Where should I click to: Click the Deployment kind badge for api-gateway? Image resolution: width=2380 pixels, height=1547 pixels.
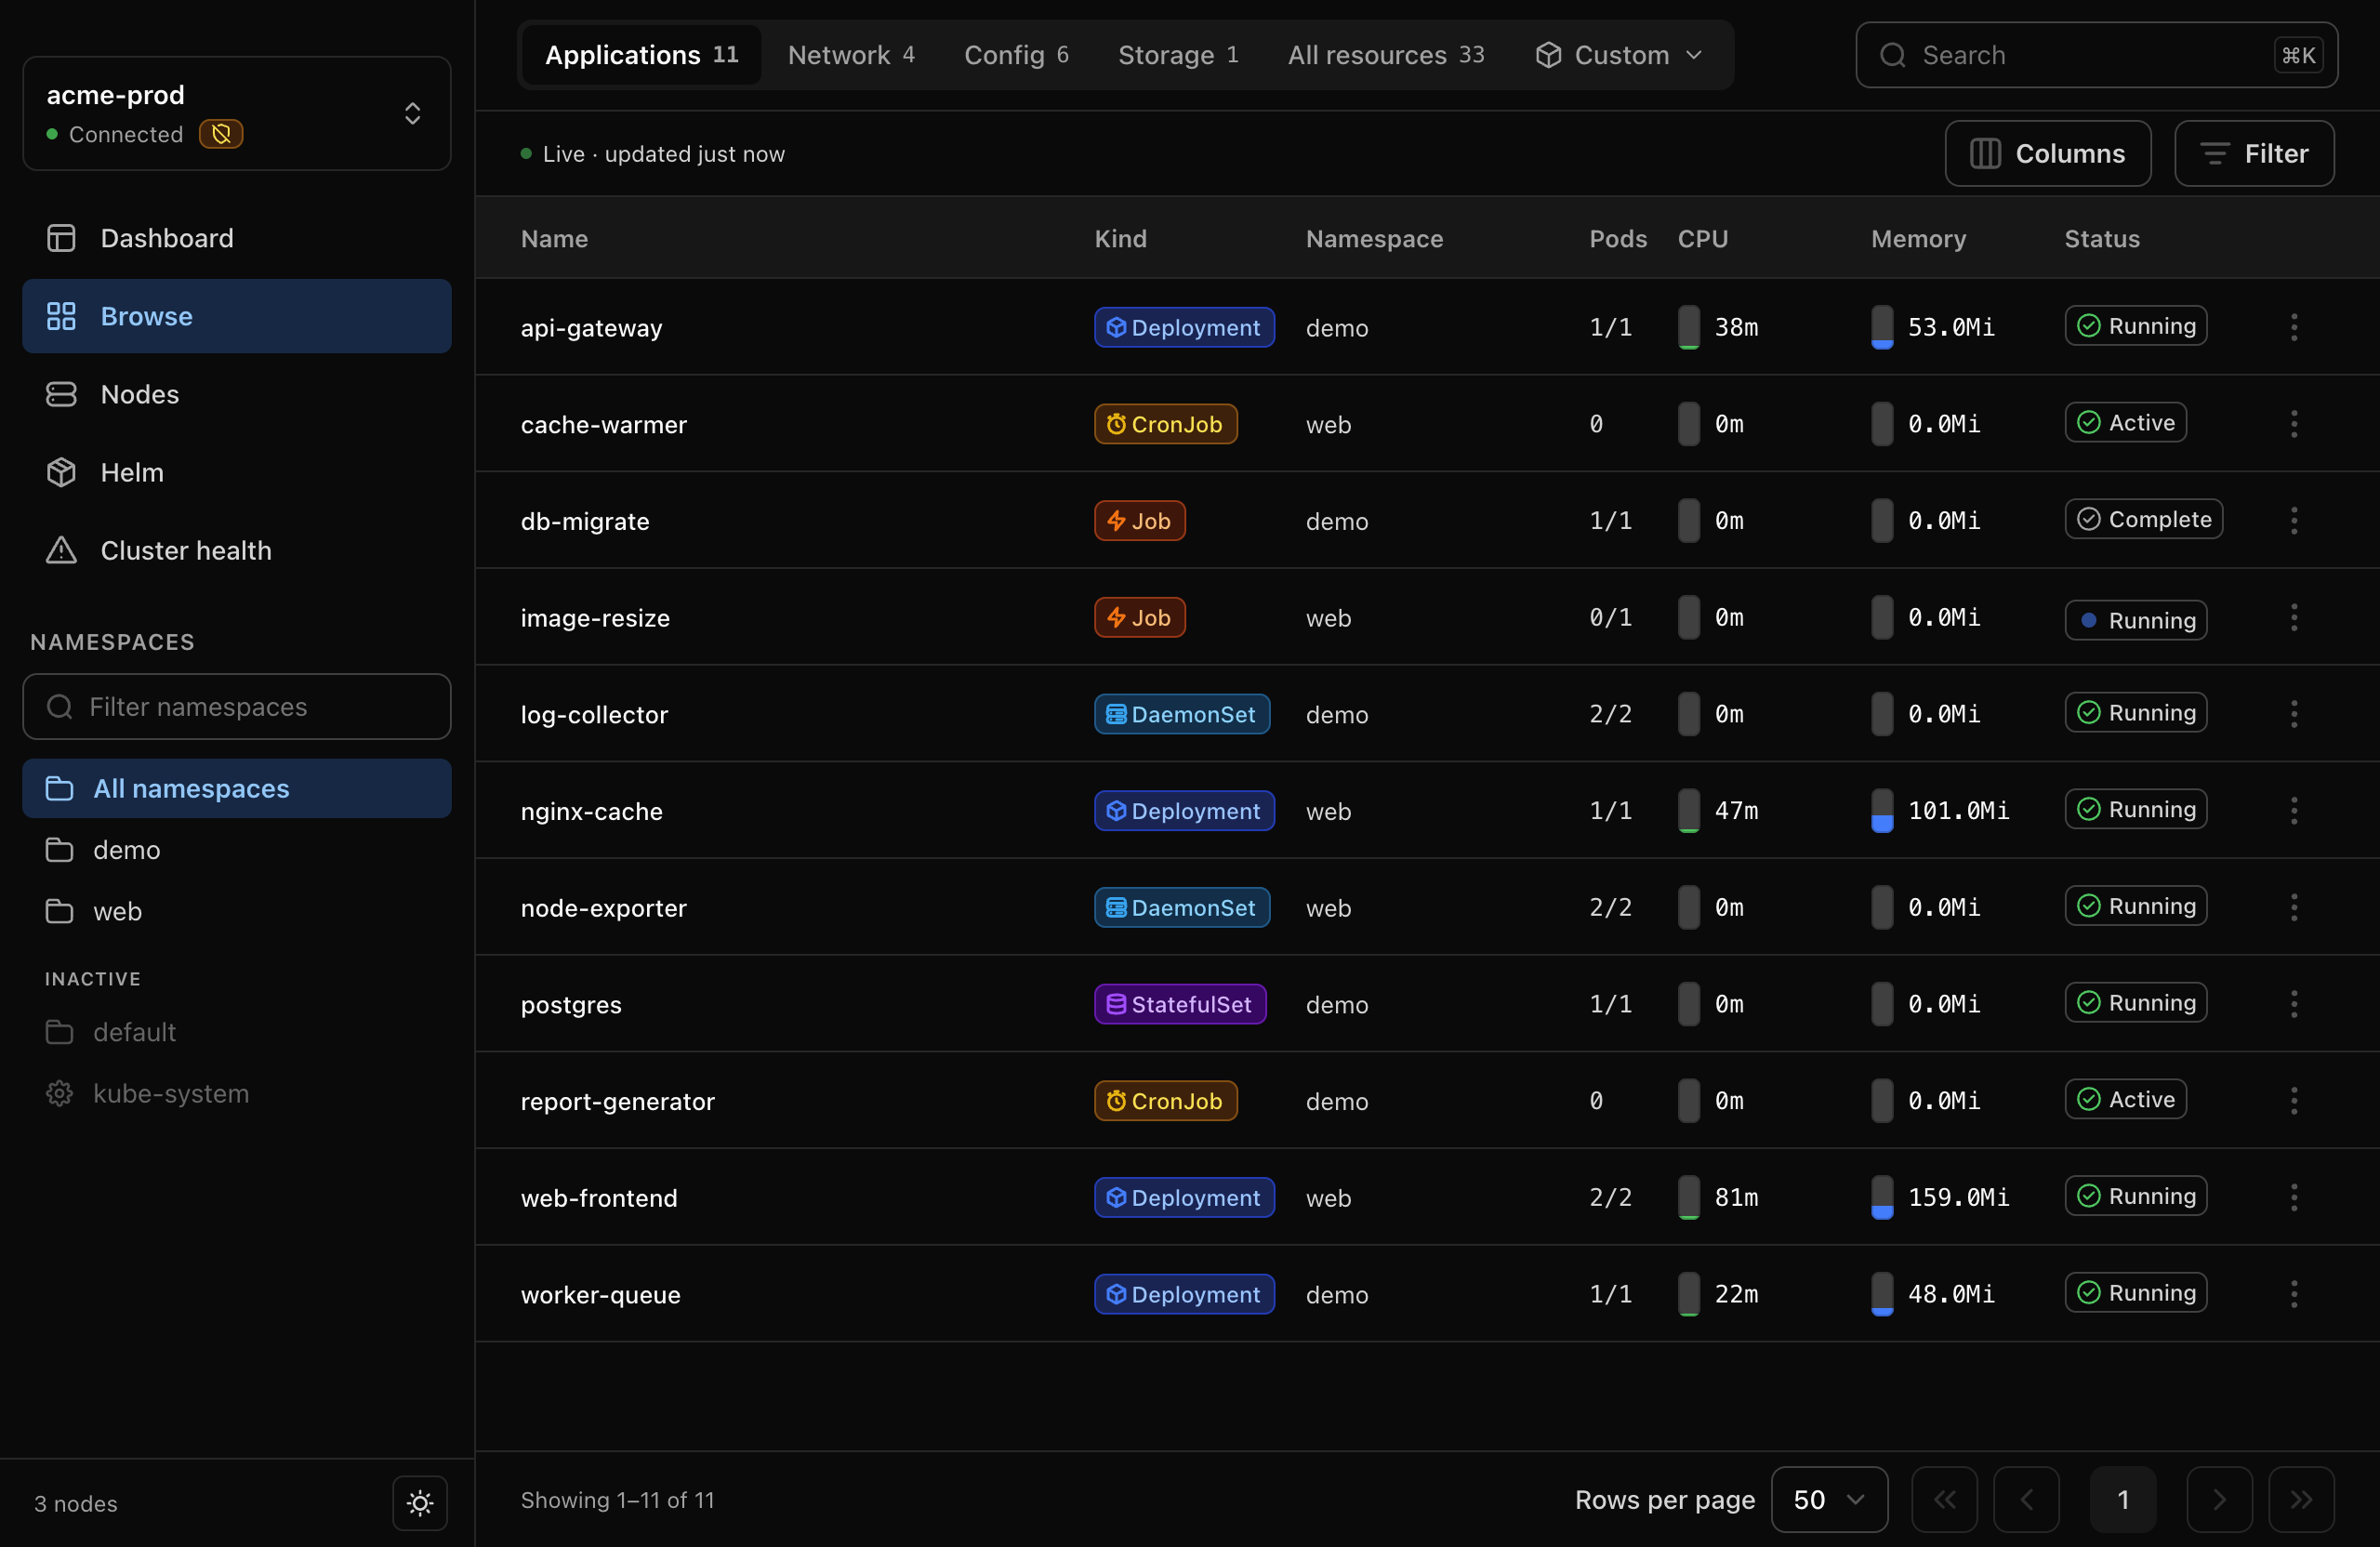pyautogui.click(x=1184, y=327)
